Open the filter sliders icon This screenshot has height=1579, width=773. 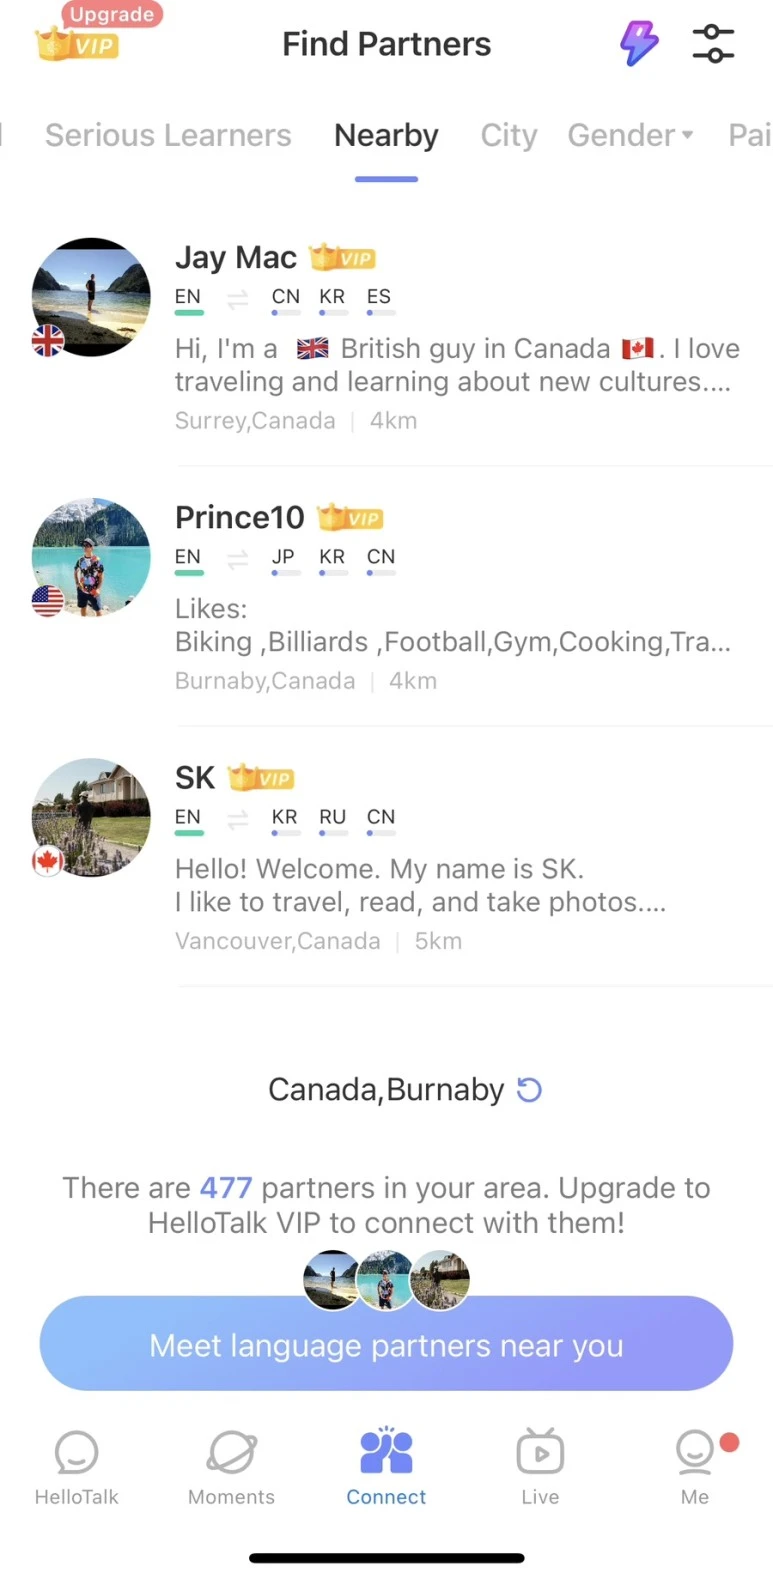click(x=713, y=44)
